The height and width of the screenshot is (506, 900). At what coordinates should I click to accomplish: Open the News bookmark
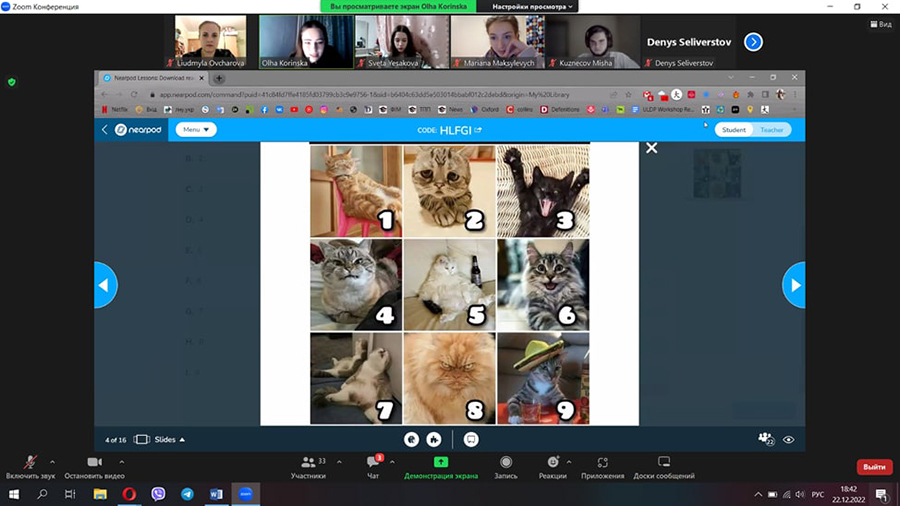pos(450,109)
